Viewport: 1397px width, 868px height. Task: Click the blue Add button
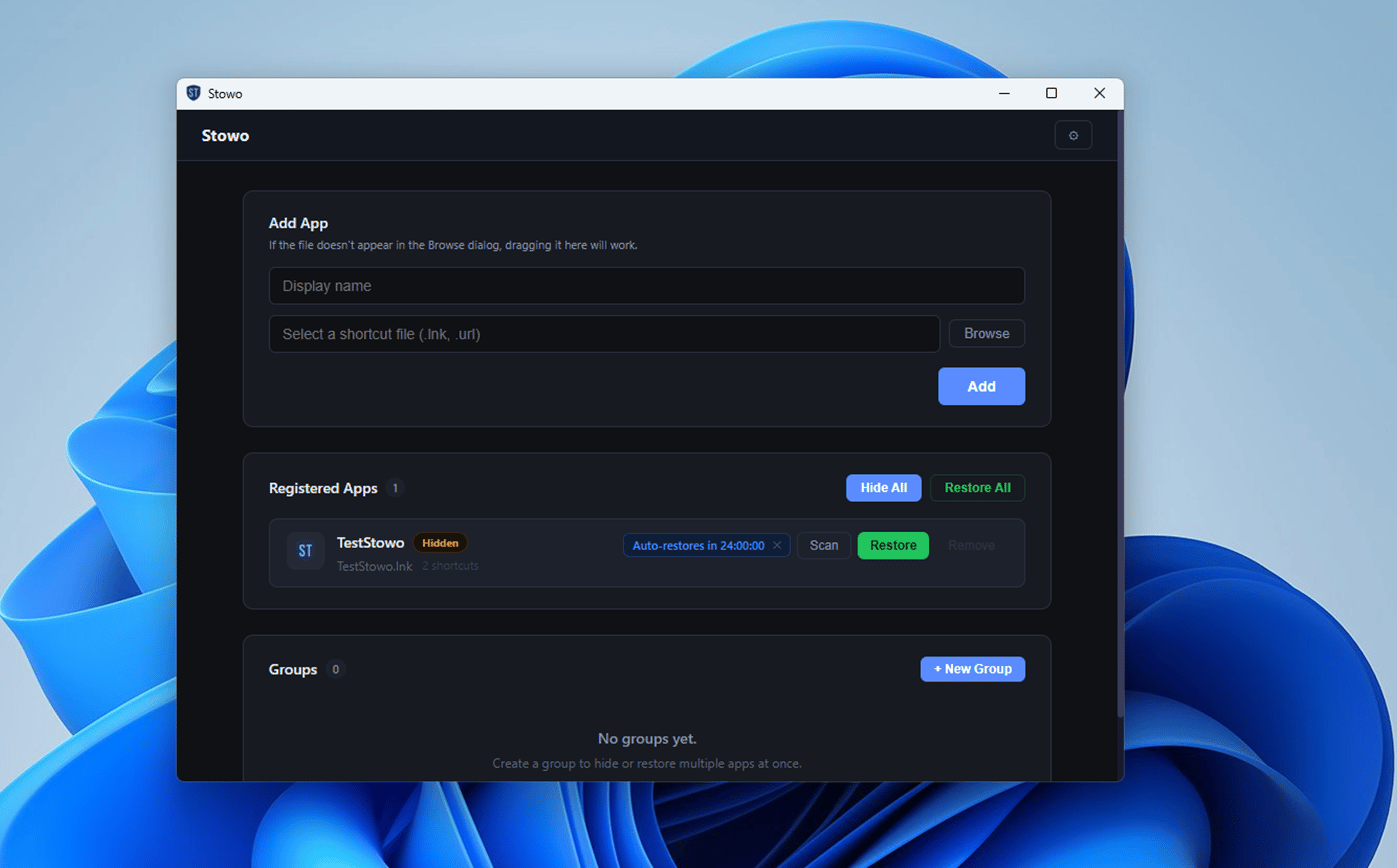coord(981,386)
